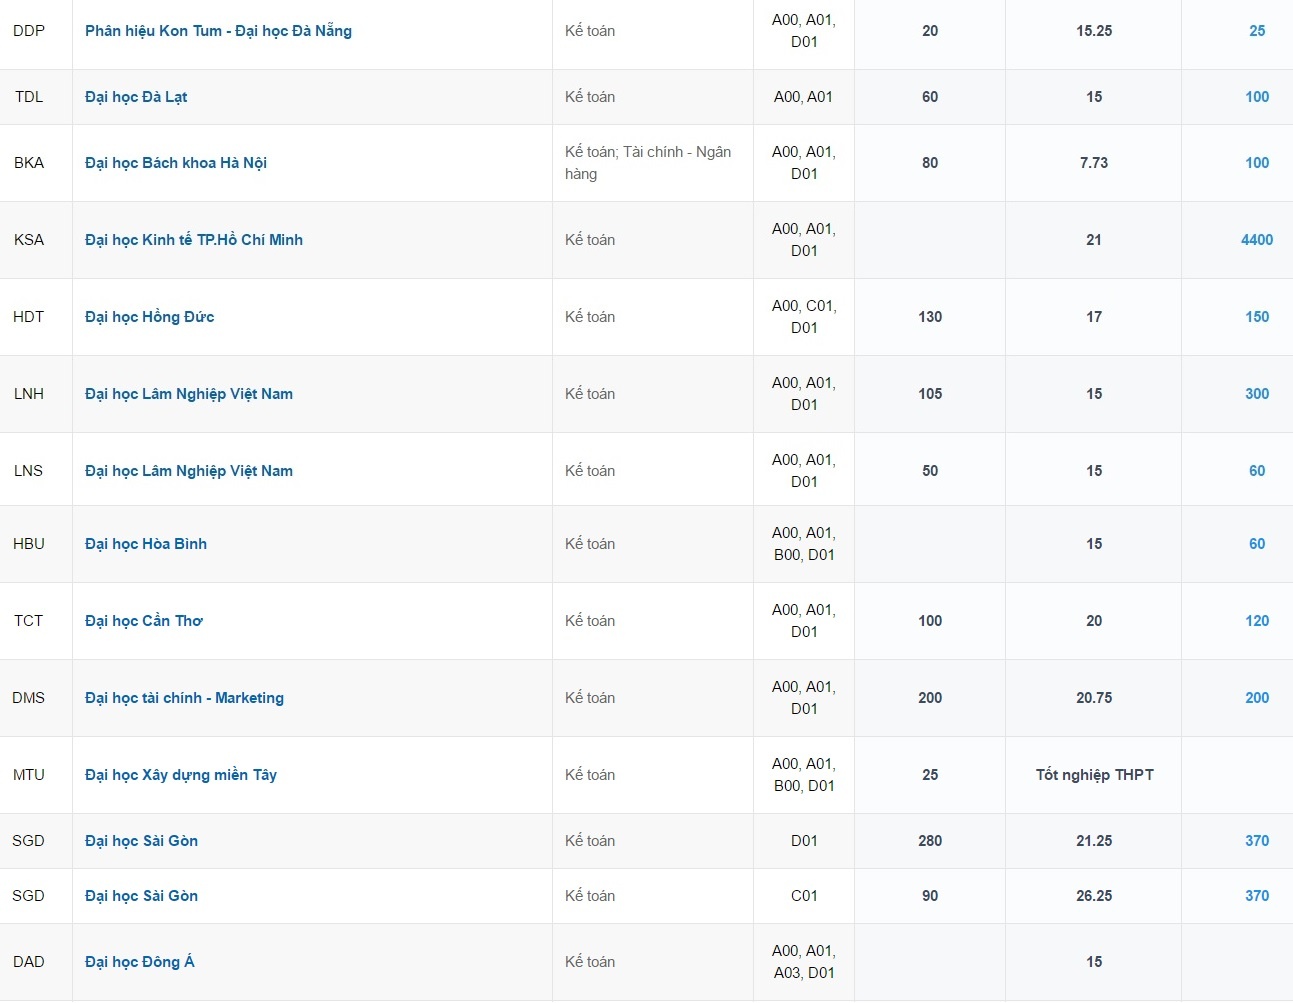1293x1003 pixels.
Task: Click the blue 120 link in Cần Thơ row
Action: click(x=1257, y=621)
